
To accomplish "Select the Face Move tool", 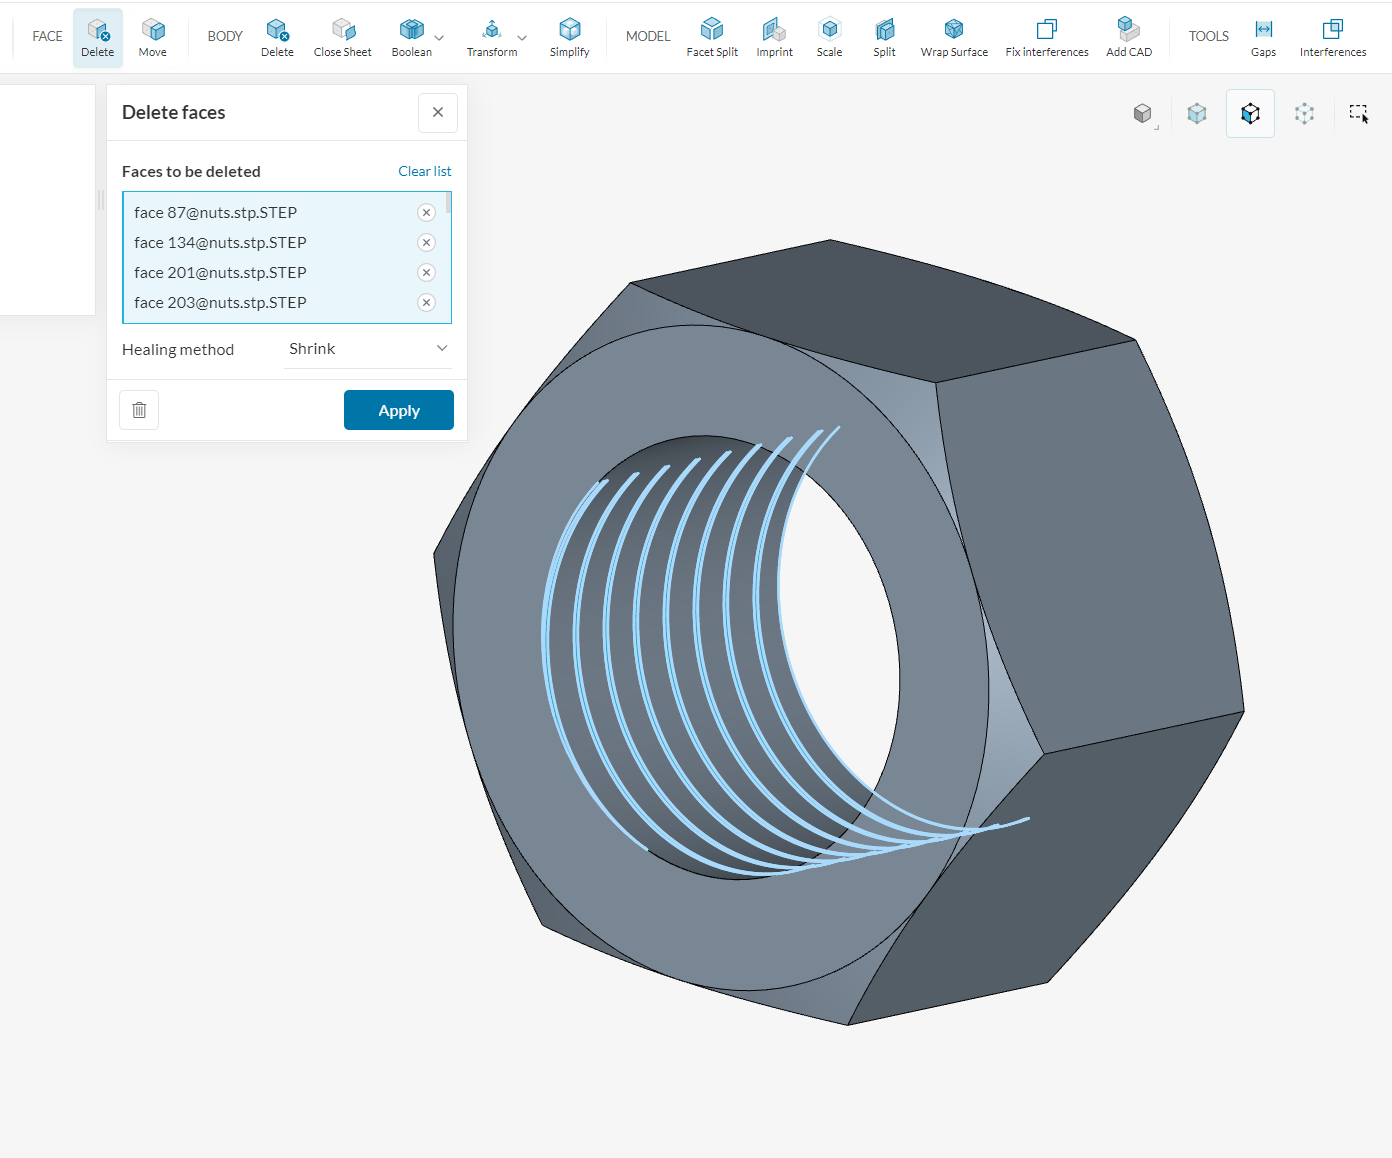I will [152, 37].
